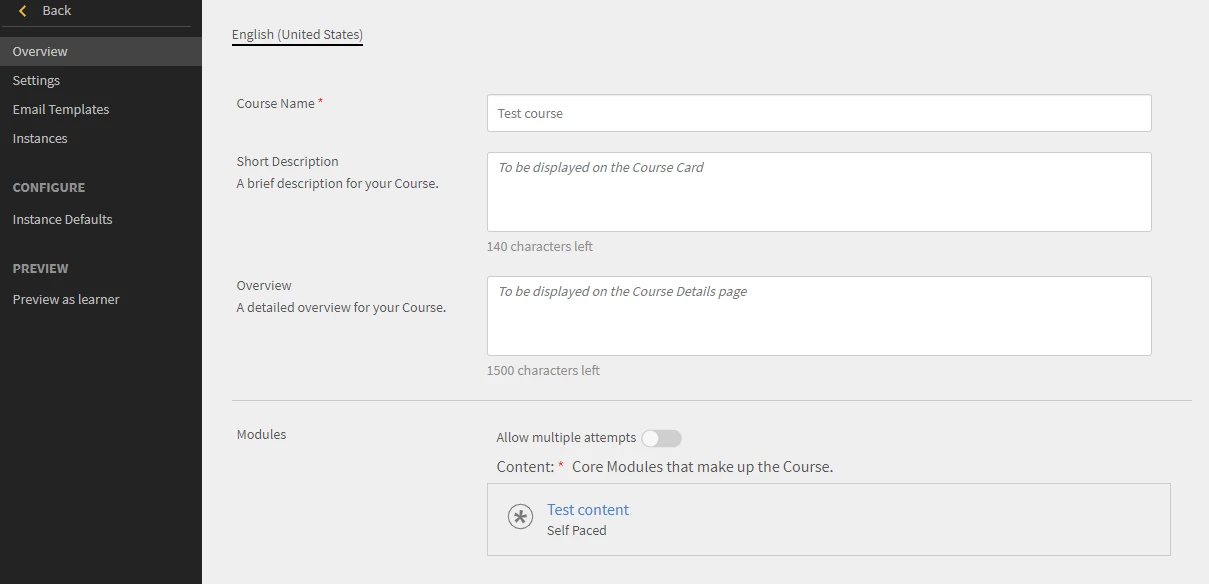Select the English (United States) language tab
1209x584 pixels.
[x=297, y=35]
